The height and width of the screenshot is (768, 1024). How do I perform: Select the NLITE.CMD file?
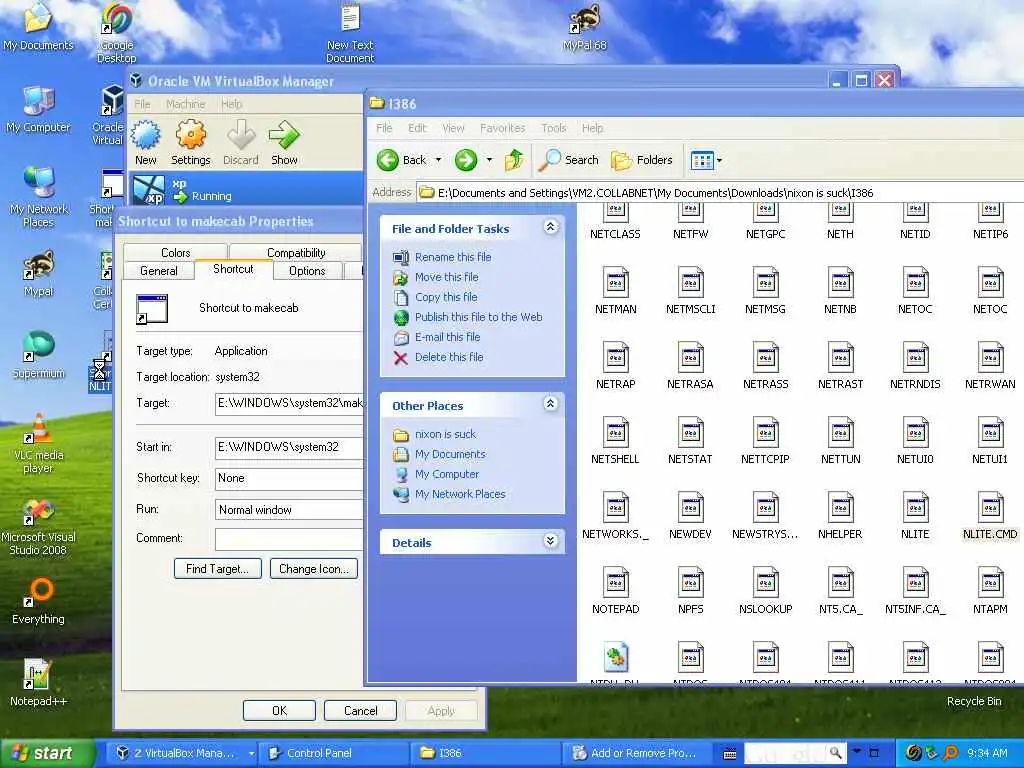click(990, 515)
